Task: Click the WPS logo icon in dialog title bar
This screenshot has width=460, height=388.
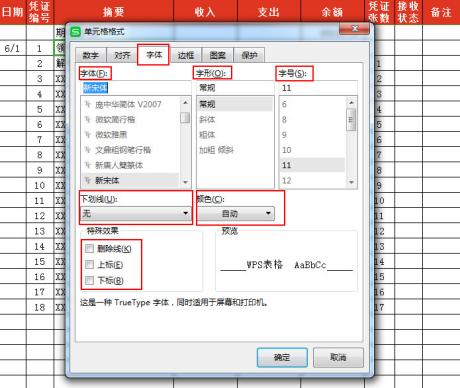Action: (76, 32)
